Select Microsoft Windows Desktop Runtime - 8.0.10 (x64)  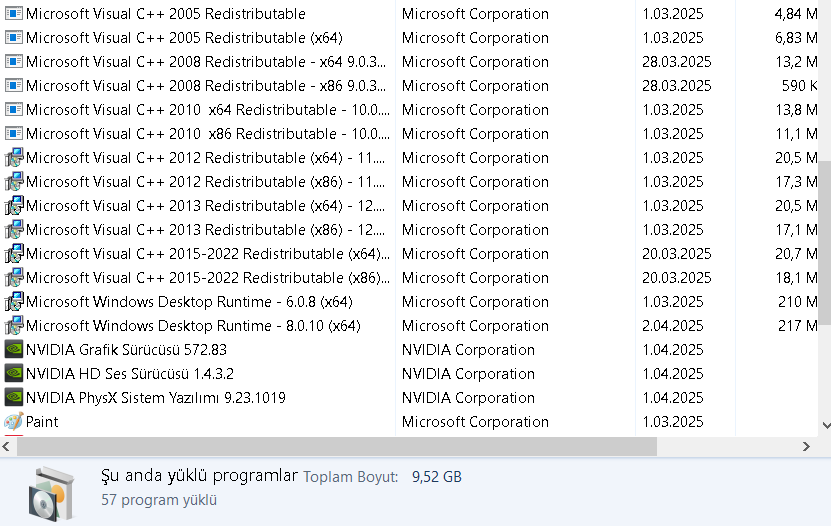(x=193, y=326)
